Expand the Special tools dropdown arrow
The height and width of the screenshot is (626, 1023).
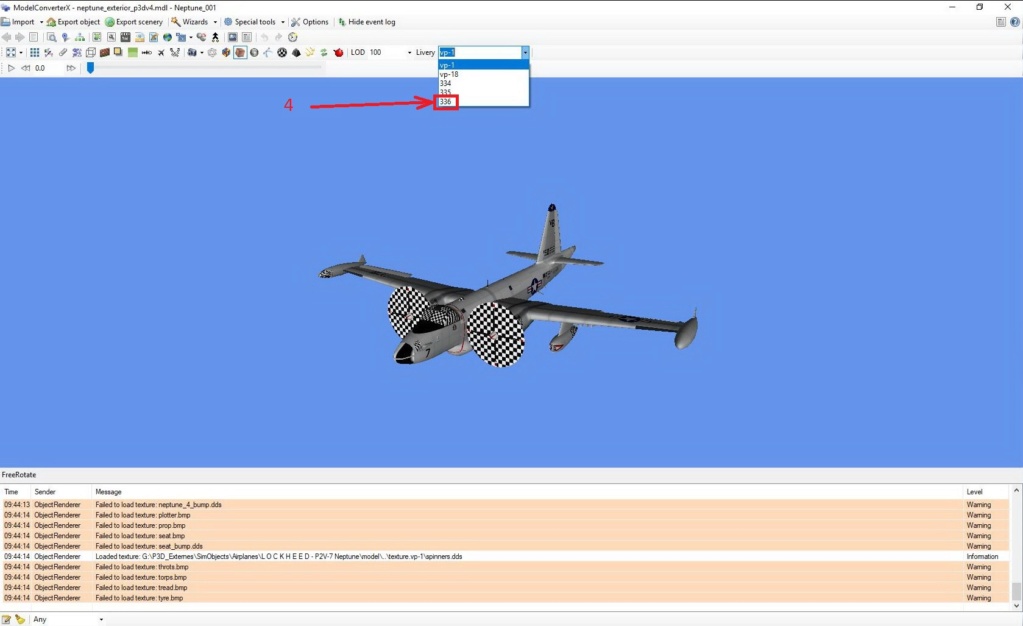click(282, 22)
